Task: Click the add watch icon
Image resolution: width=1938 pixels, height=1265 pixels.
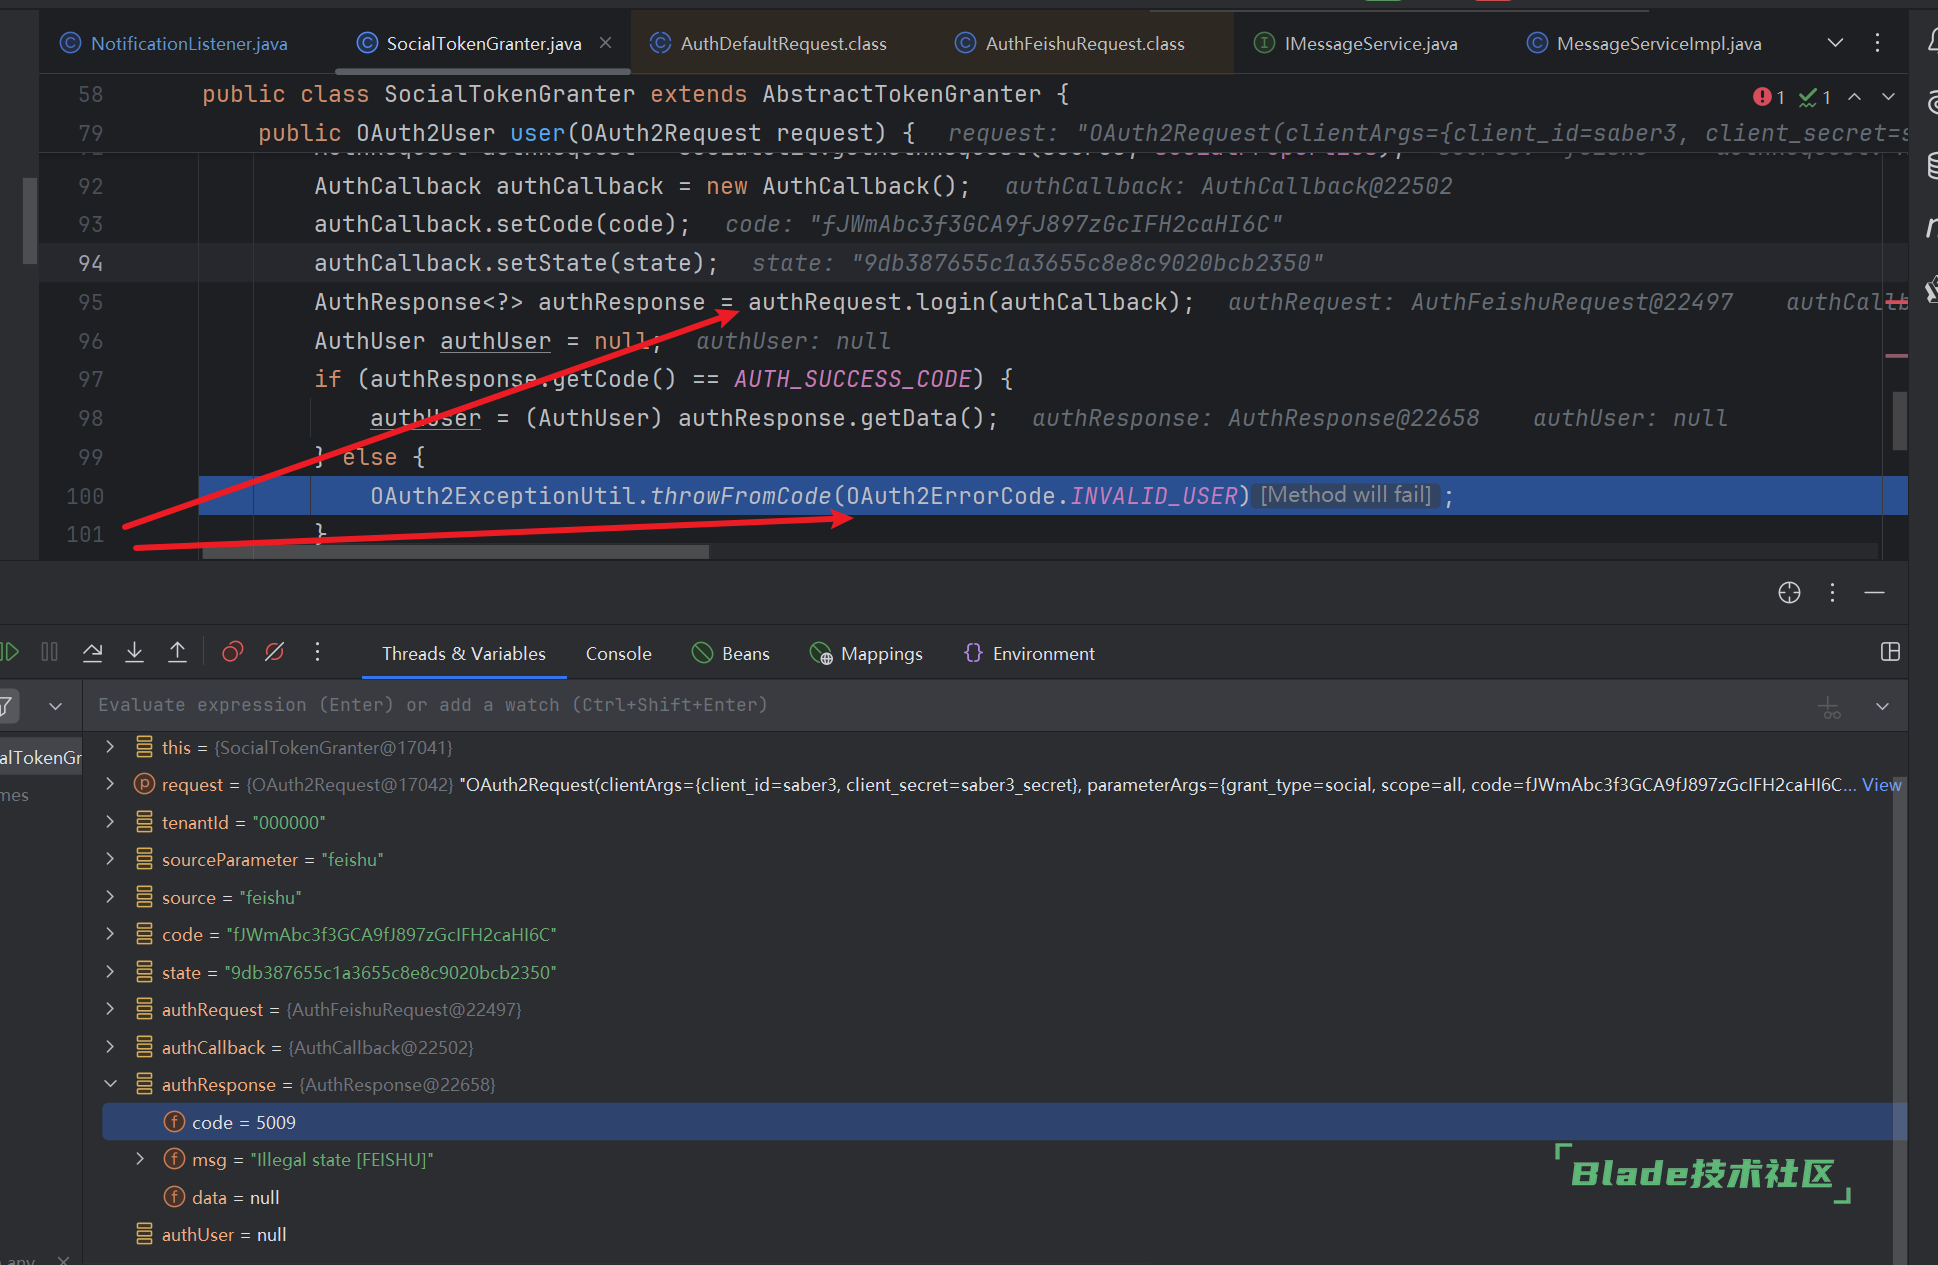Action: point(1829,707)
